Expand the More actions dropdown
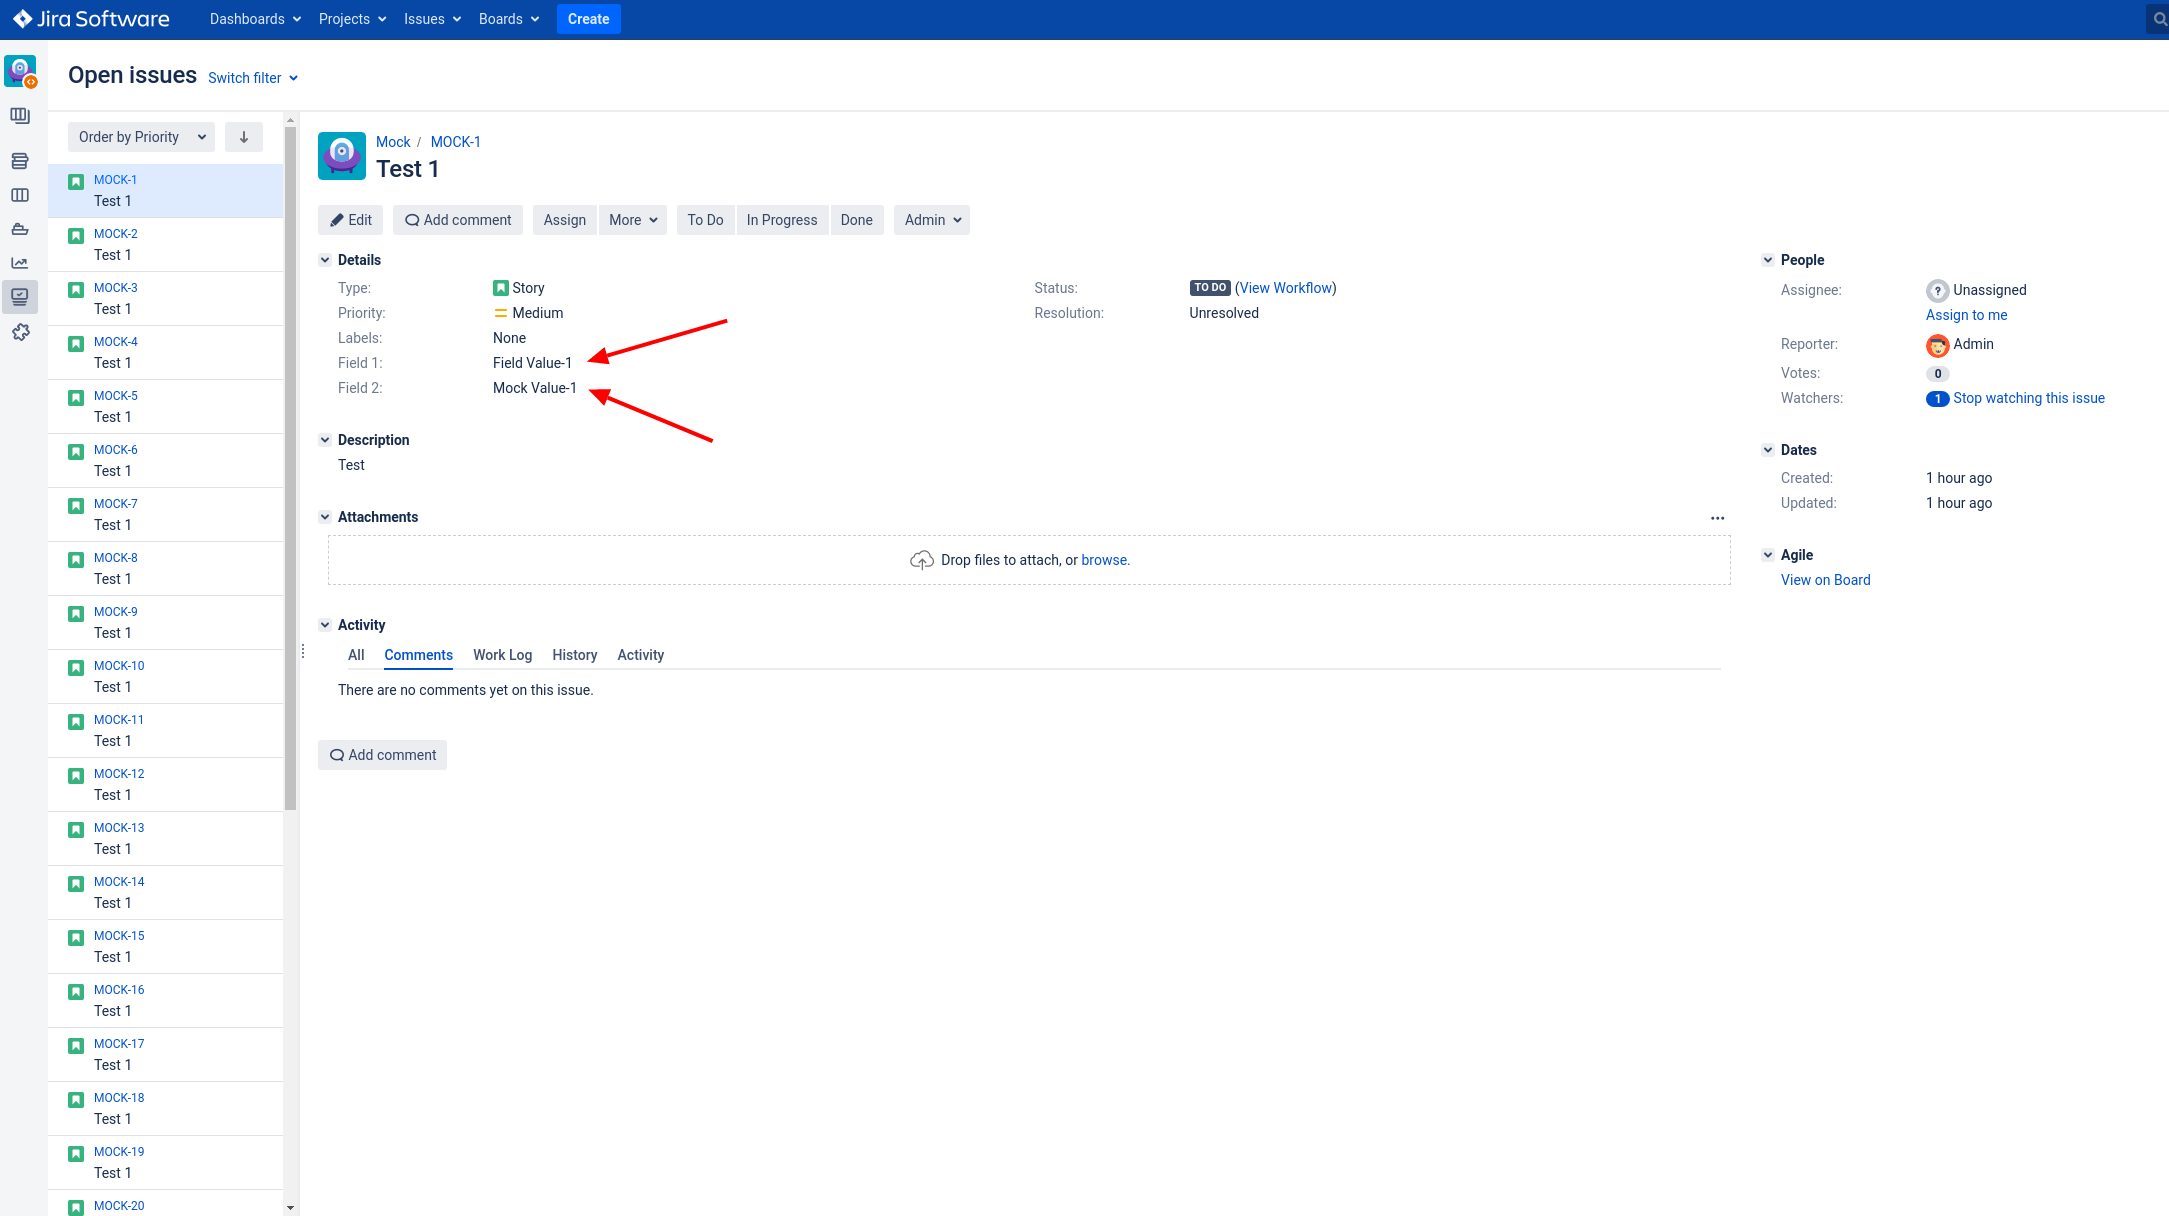Viewport: 2169px width, 1216px height. [x=632, y=220]
